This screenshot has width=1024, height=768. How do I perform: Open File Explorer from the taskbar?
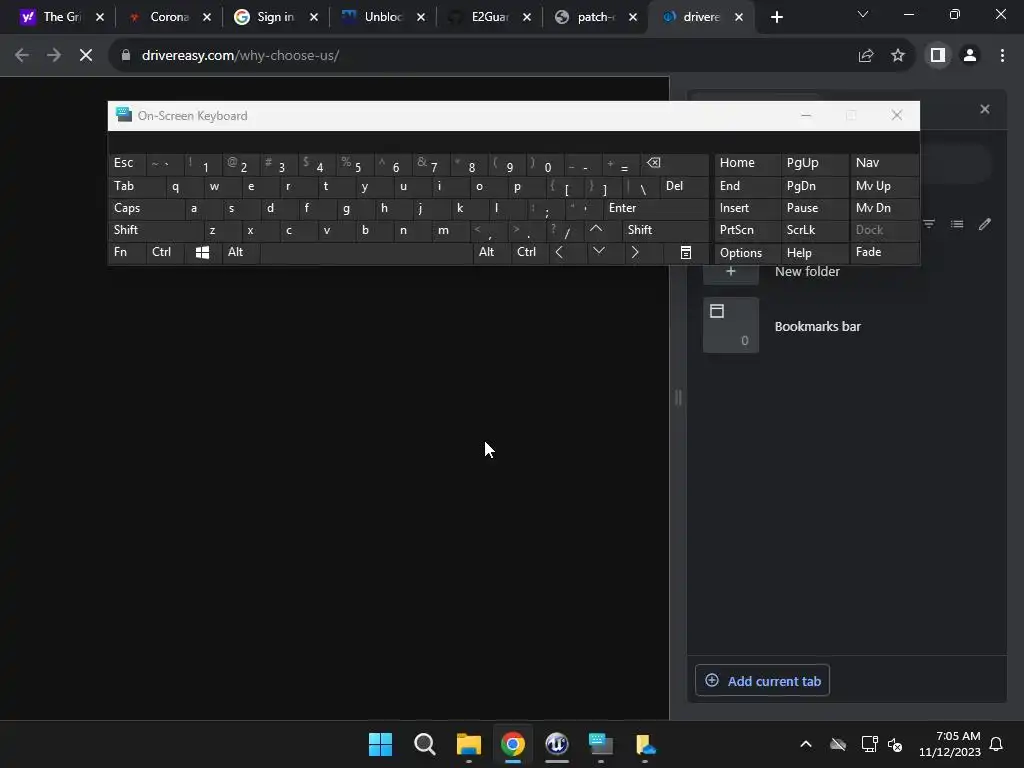click(468, 744)
